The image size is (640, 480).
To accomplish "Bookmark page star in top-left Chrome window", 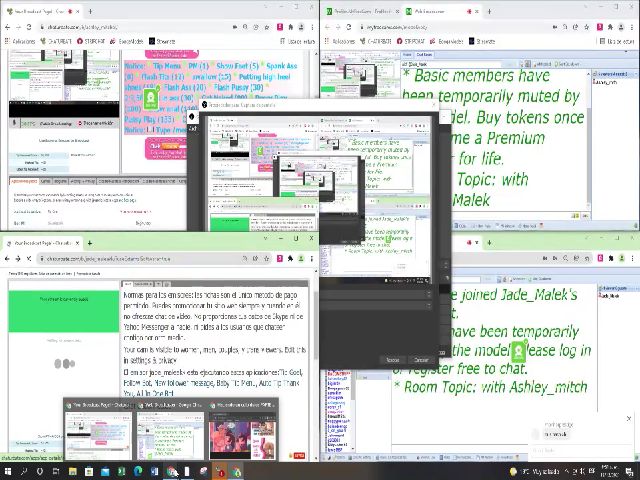I will (x=267, y=27).
